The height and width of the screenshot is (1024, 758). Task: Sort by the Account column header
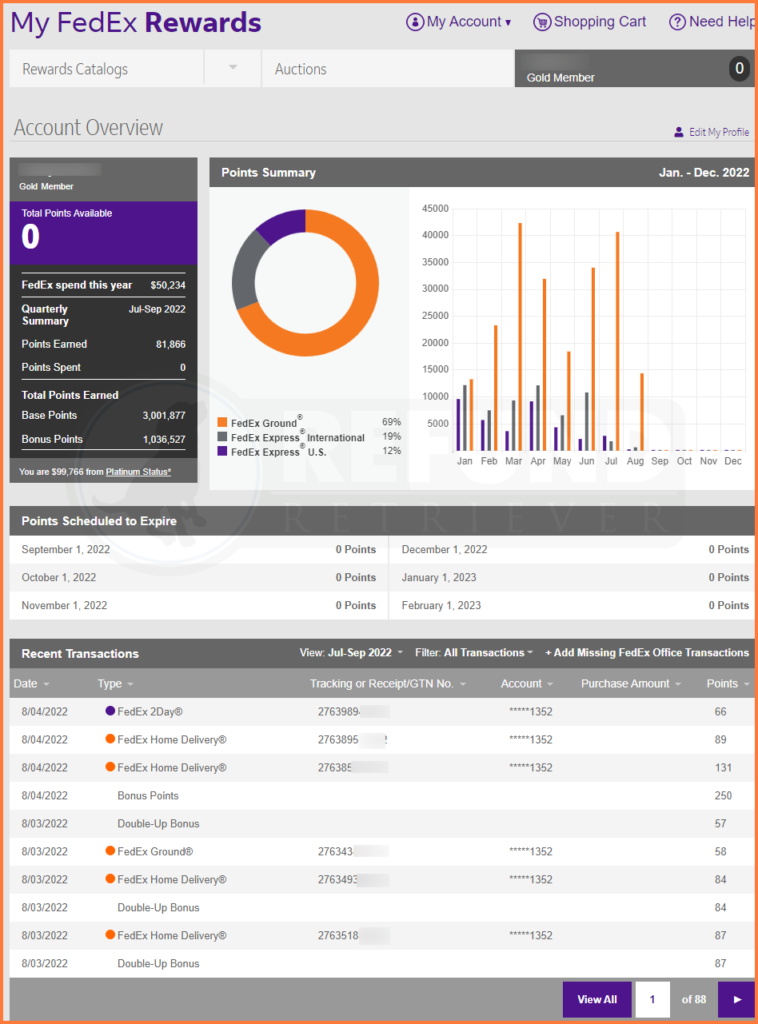pos(527,684)
